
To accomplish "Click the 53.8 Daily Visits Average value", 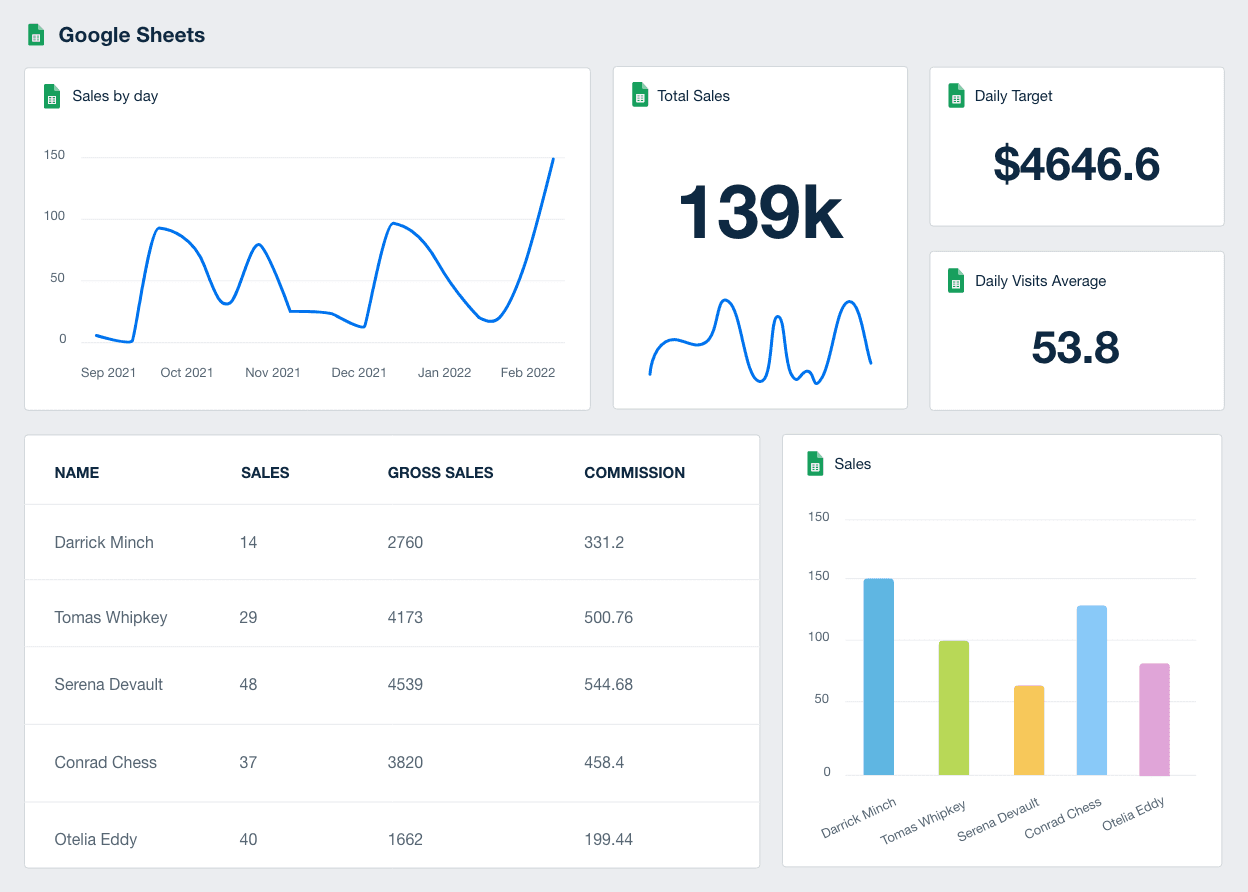I will coord(1076,348).
